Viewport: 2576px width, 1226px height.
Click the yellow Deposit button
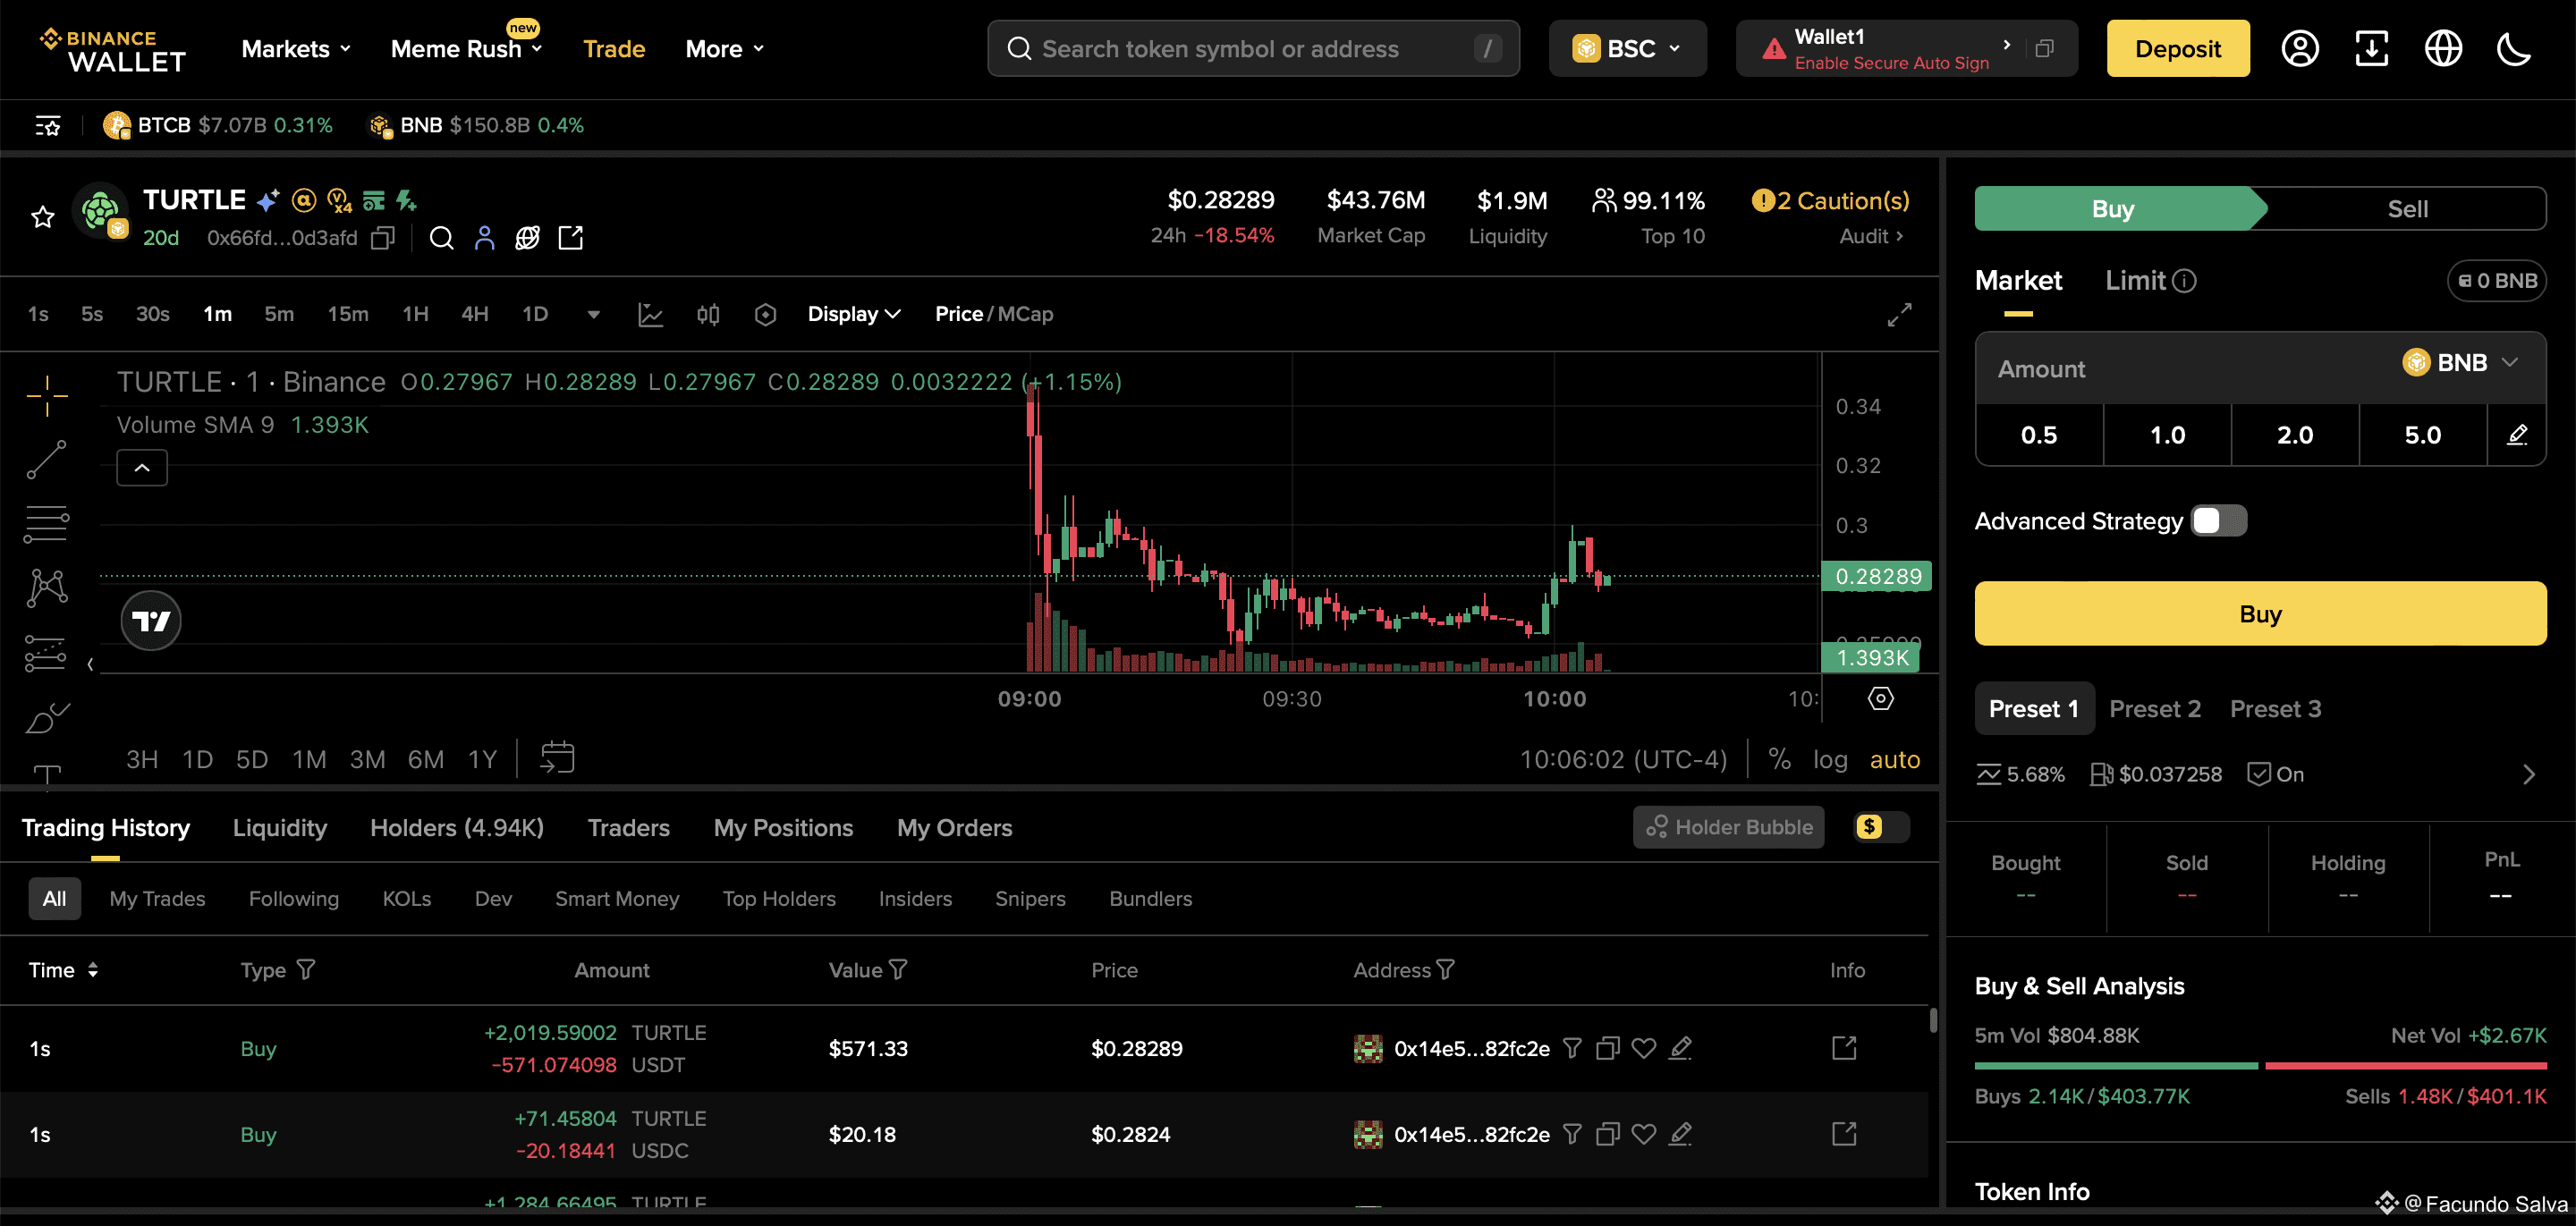click(2177, 49)
